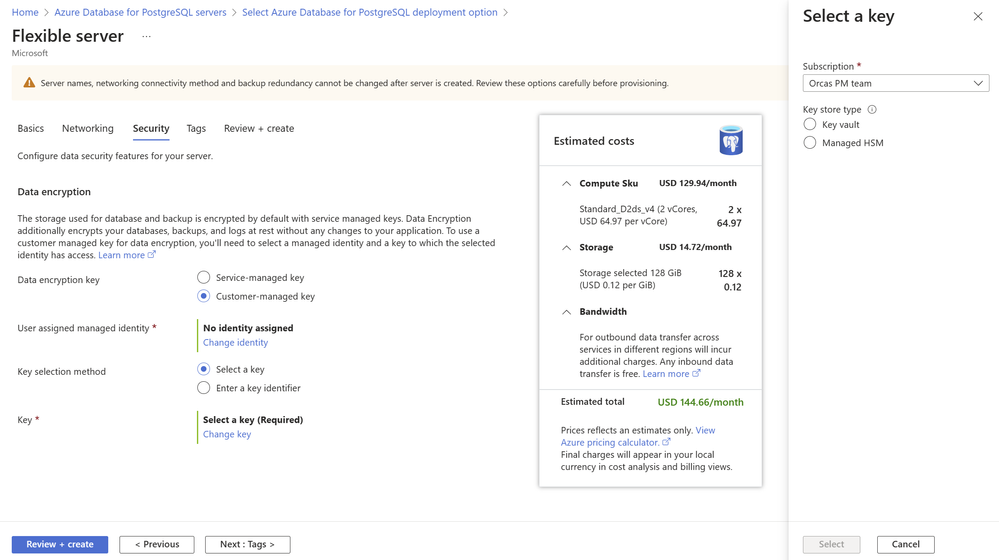This screenshot has width=999, height=560.
Task: Click the Home breadcrumb link
Action: point(25,12)
